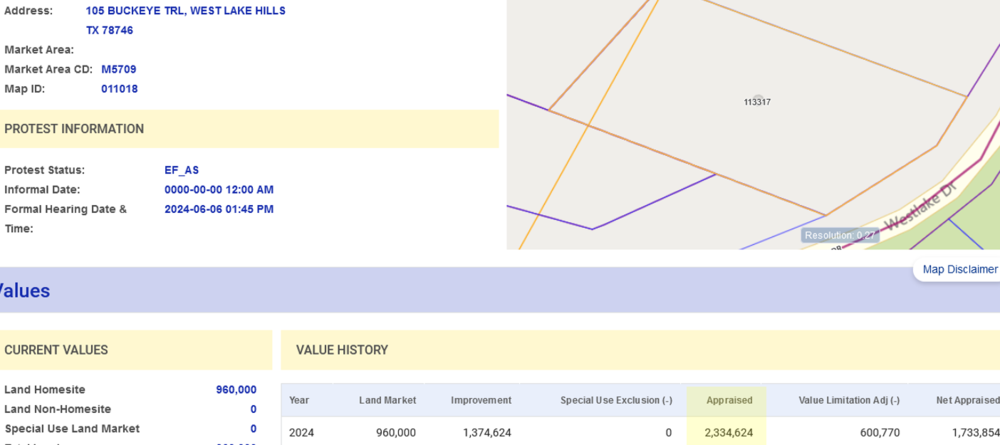Click the Protest Information section header
This screenshot has height=445, width=1000.
(74, 129)
